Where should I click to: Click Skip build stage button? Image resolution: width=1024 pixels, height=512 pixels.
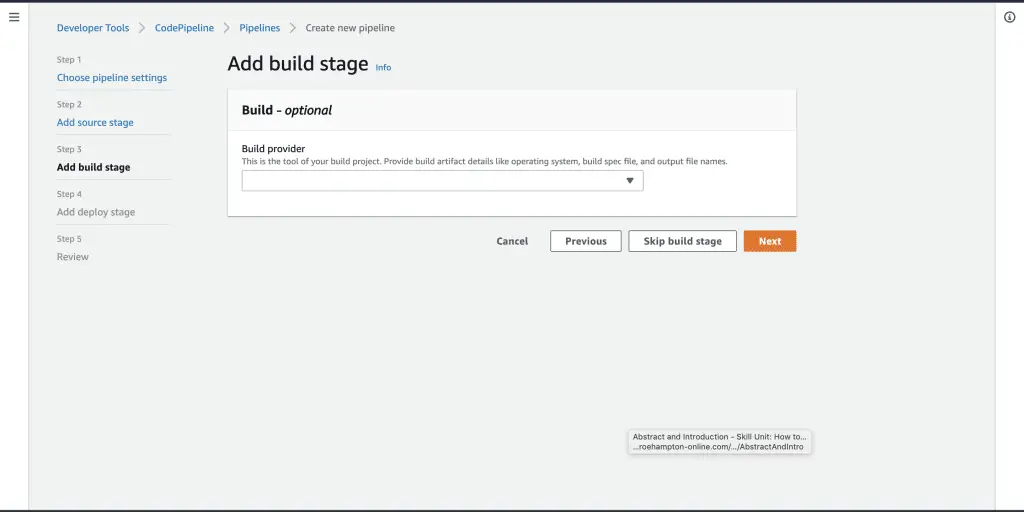[682, 241]
